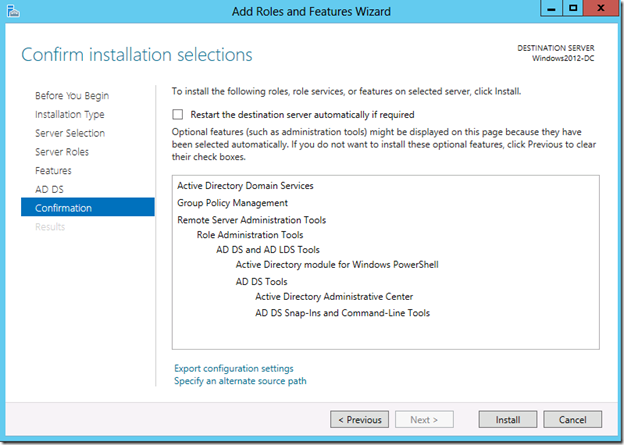Click Role Administration Tools entry

(x=250, y=235)
